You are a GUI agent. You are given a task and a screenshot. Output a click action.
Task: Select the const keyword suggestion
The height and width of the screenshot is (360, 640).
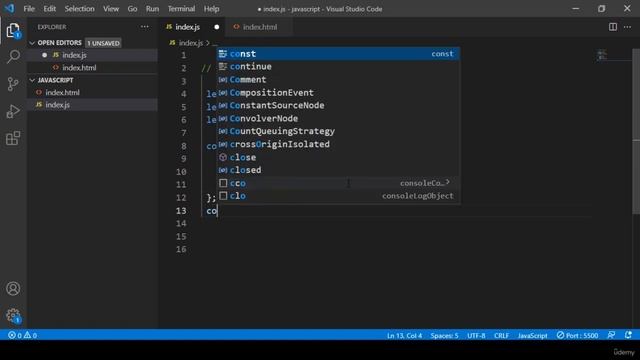338,54
